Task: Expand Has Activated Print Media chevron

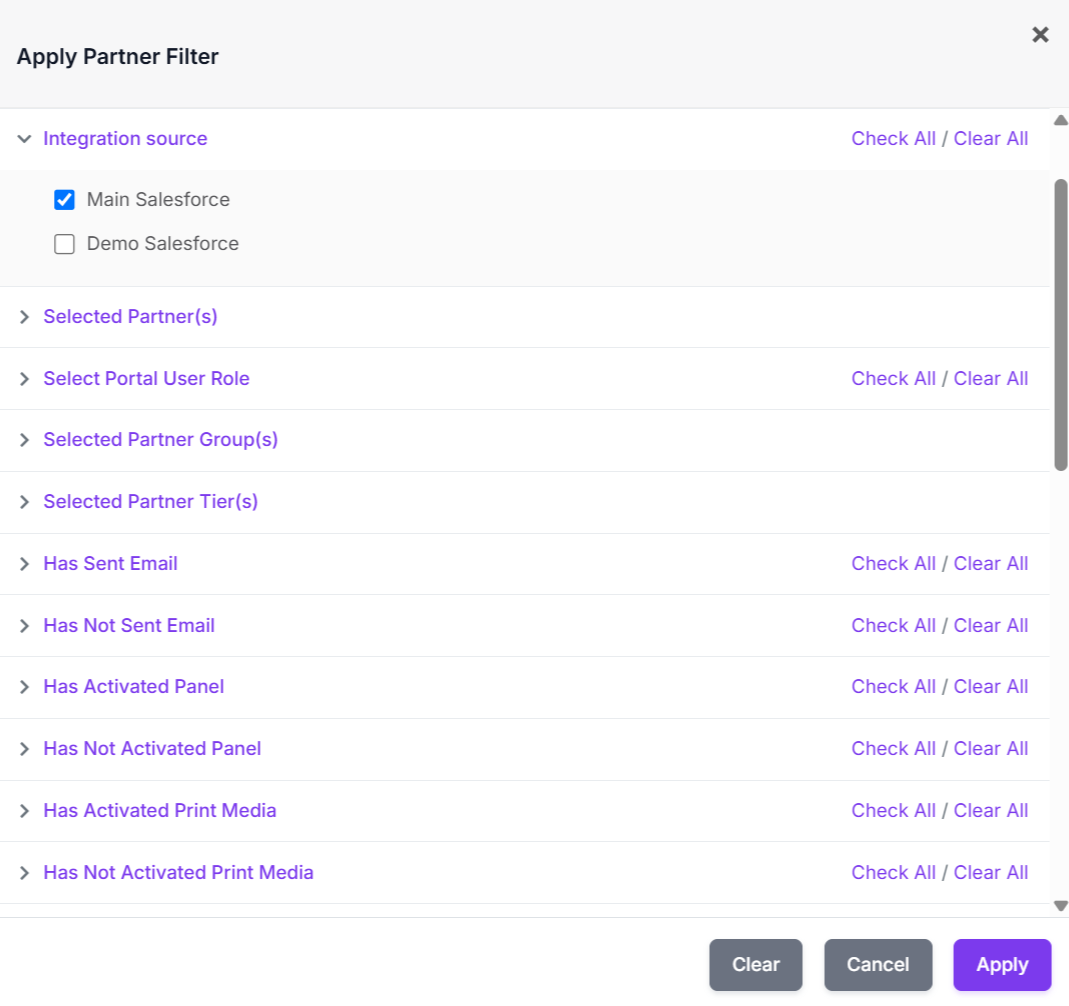Action: (25, 811)
